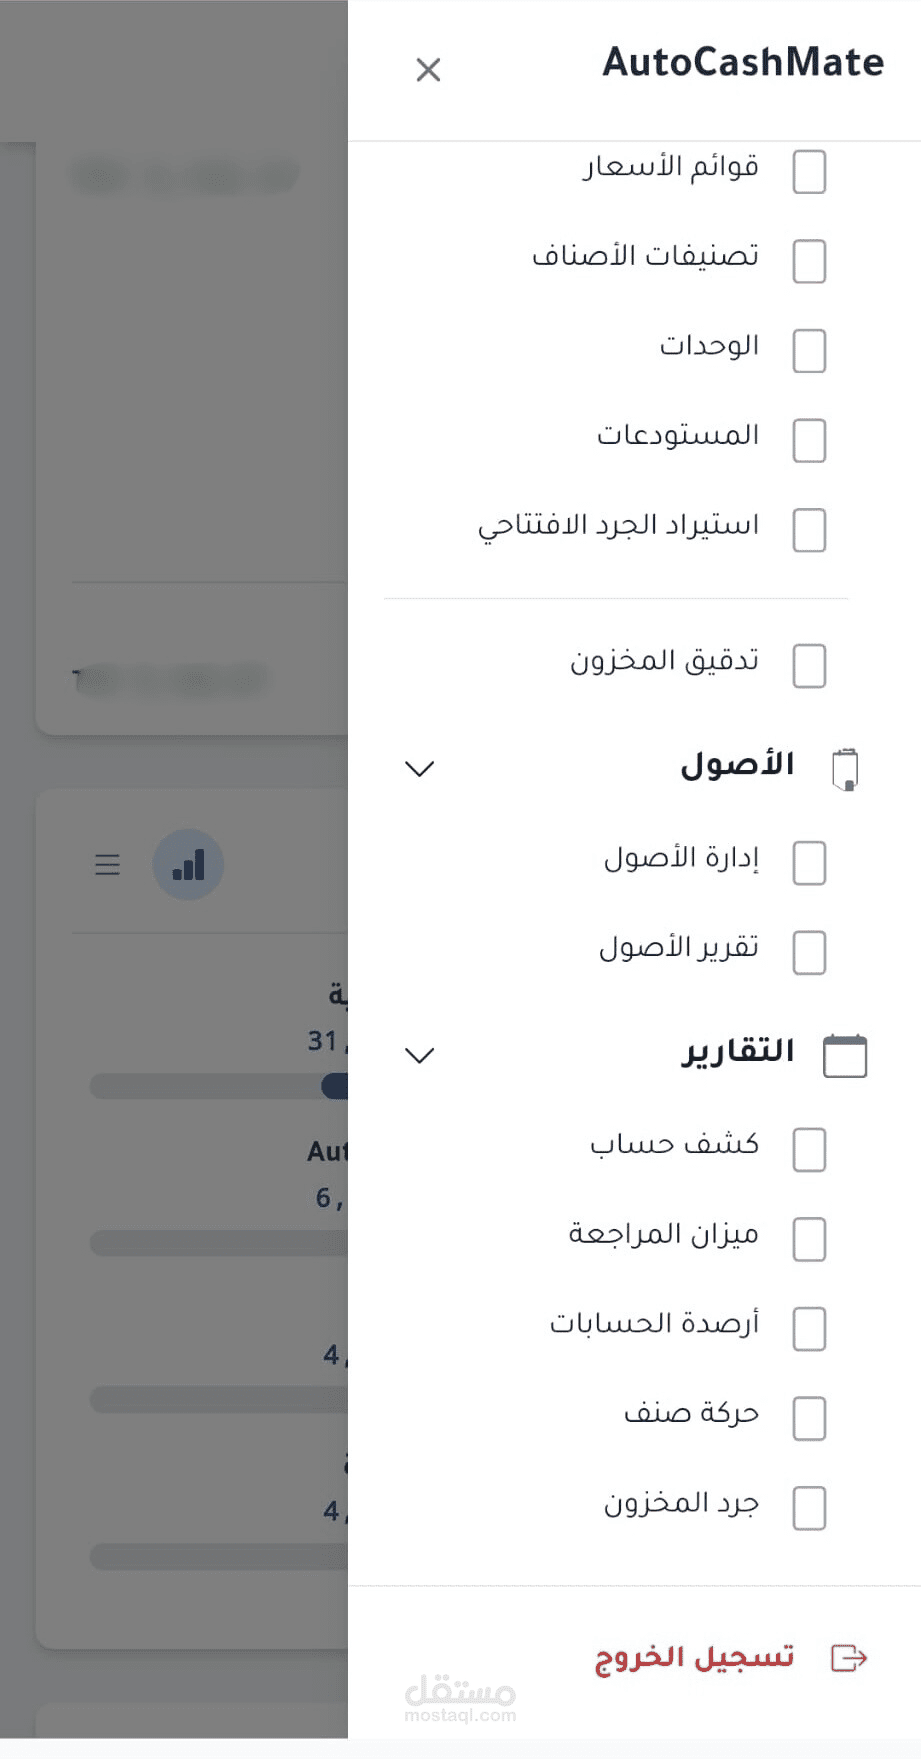
Task: Toggle the كشف حساب checkbox
Action: pos(809,1150)
